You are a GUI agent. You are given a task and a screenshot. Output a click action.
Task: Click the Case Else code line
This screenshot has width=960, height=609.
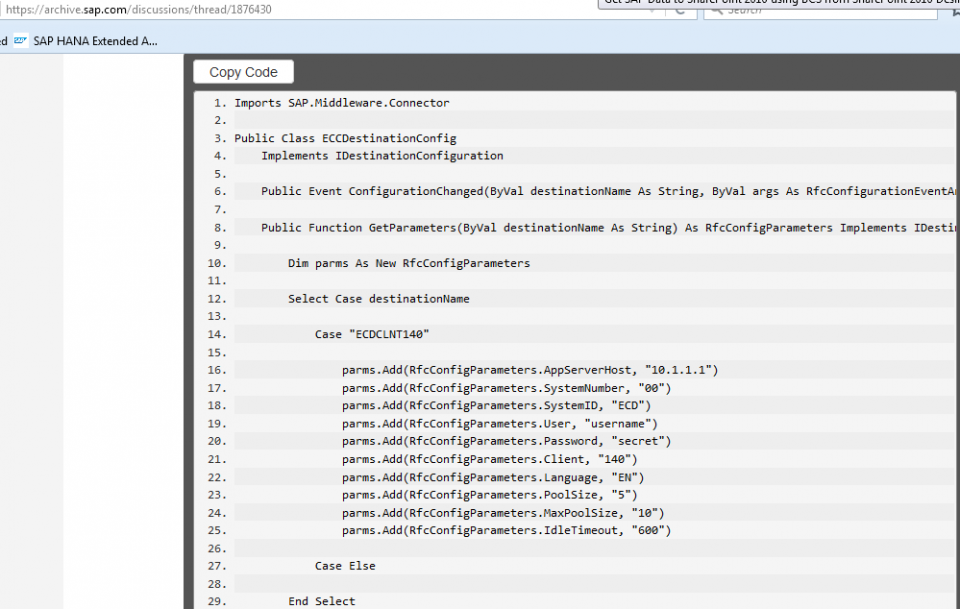point(345,566)
